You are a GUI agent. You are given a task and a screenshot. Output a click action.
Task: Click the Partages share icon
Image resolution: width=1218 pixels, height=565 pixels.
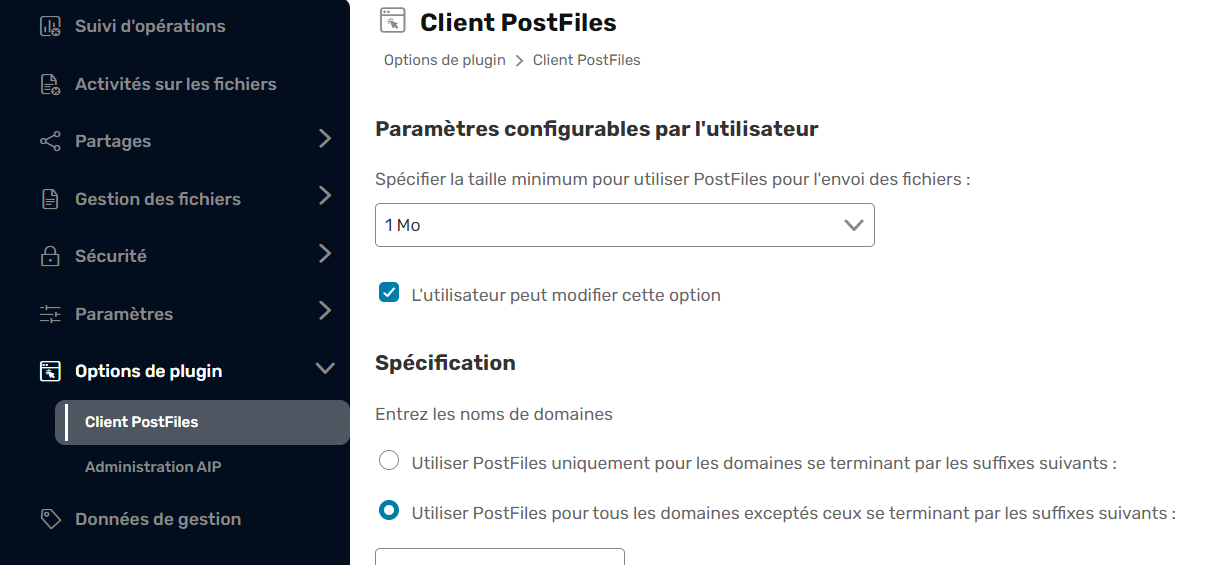(x=50, y=141)
